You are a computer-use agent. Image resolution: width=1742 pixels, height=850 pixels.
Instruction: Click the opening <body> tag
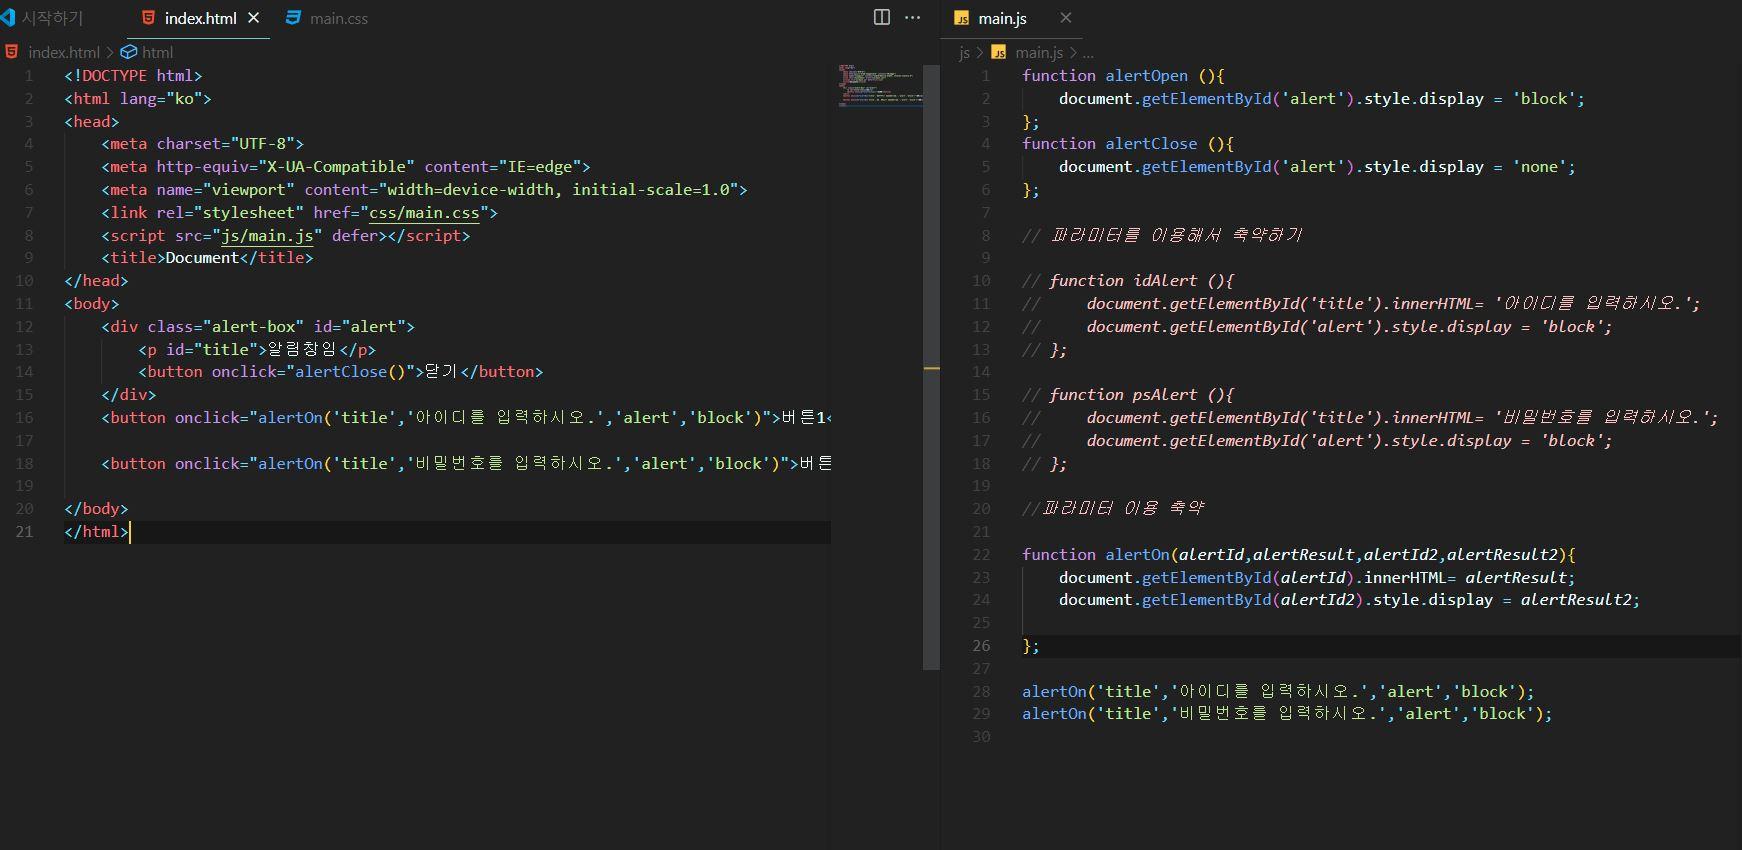coord(92,303)
